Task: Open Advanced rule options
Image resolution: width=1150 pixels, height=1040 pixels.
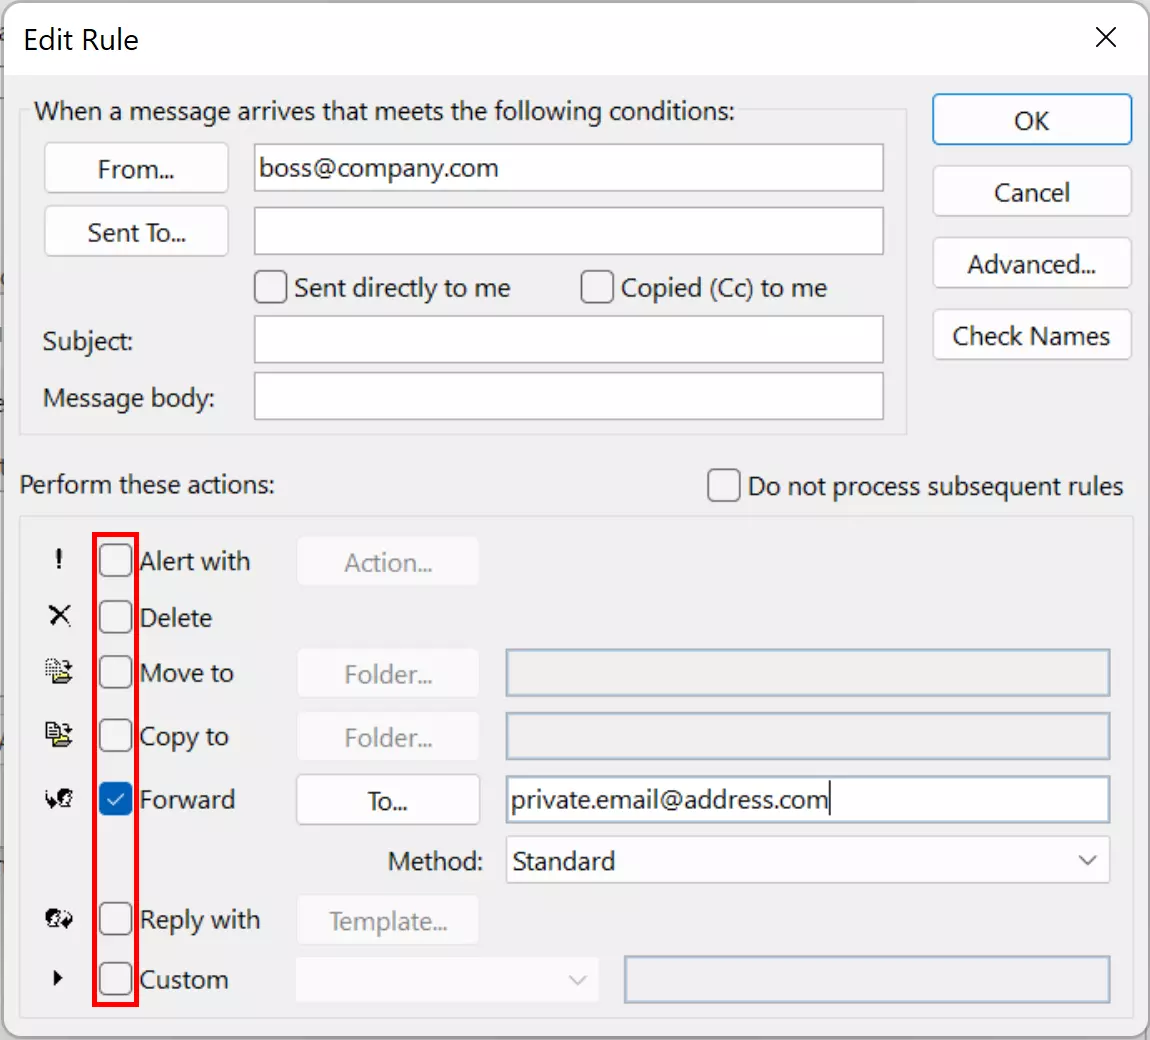Action: (x=1031, y=263)
